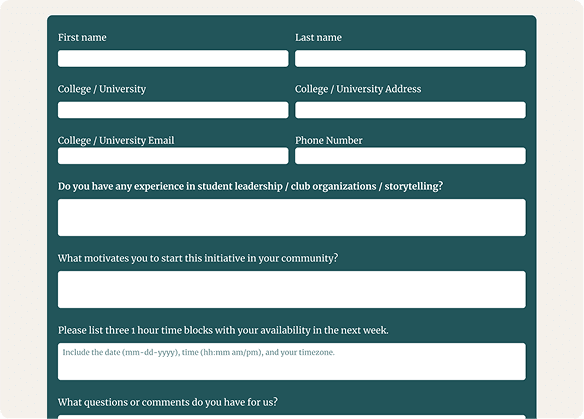584x419 pixels.
Task: Click the date and timezone placeholder text
Action: tap(199, 352)
